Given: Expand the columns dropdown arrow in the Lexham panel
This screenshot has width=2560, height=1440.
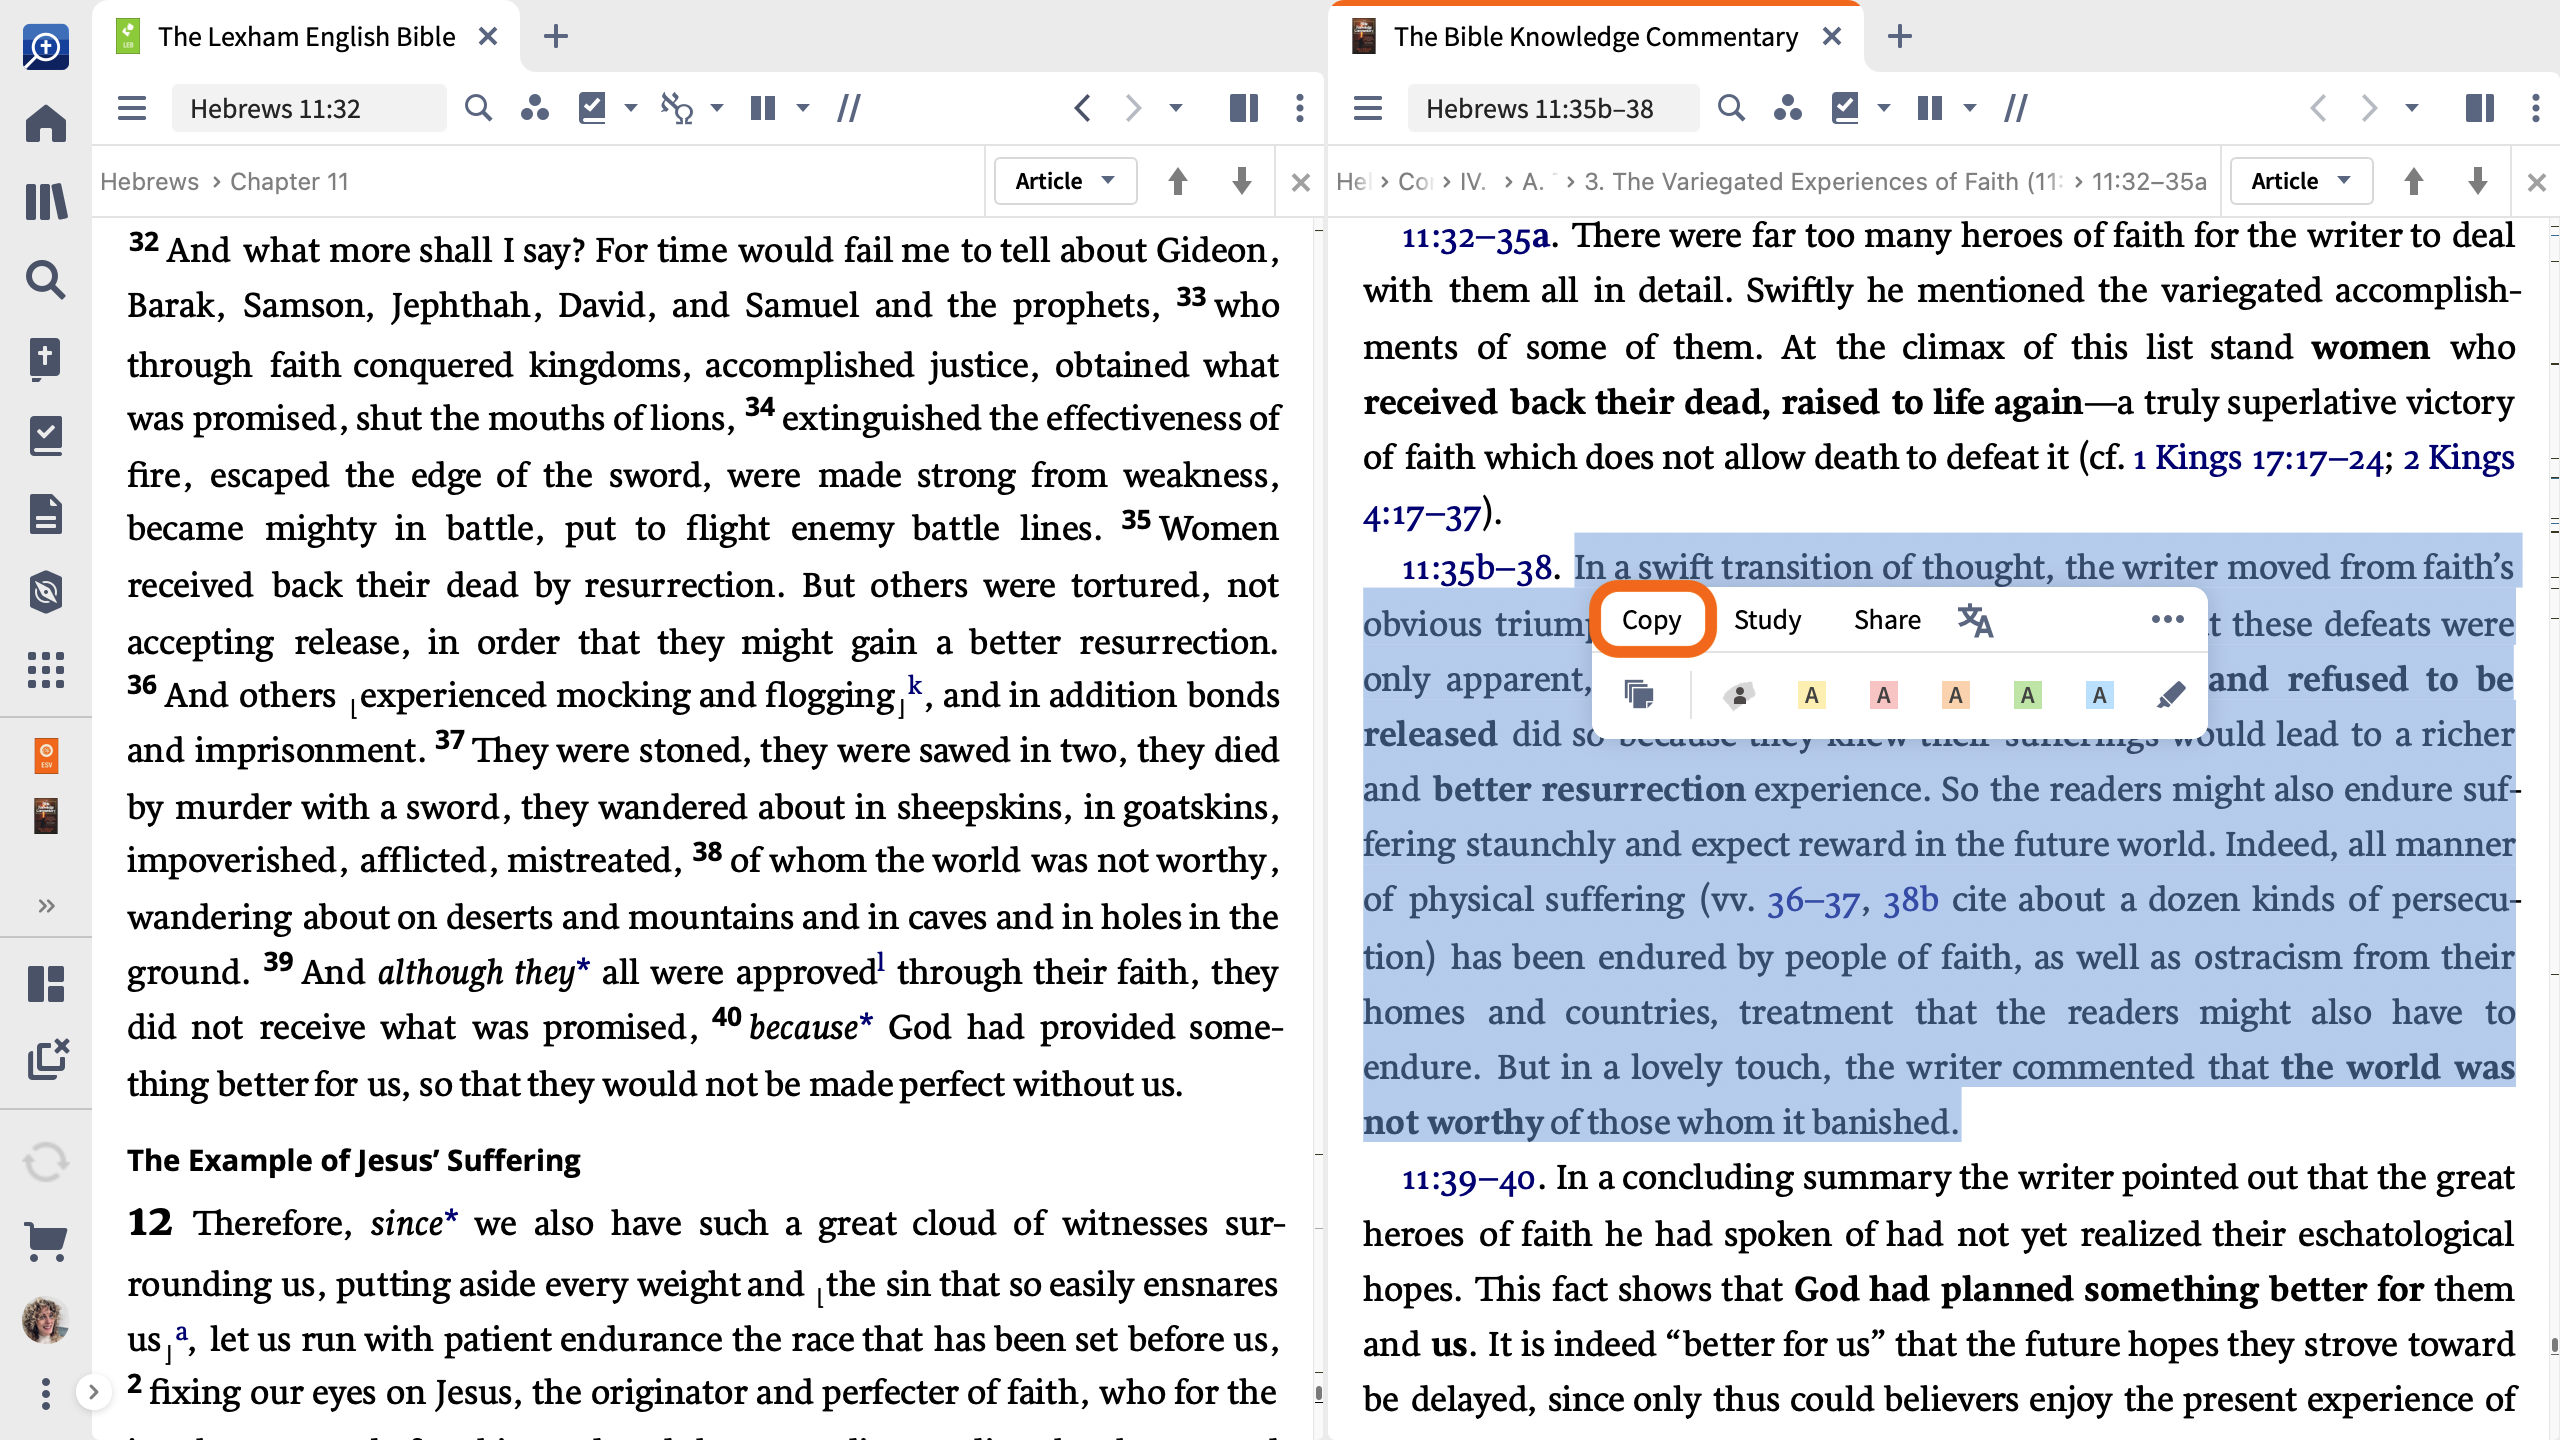Looking at the screenshot, I should pos(803,108).
